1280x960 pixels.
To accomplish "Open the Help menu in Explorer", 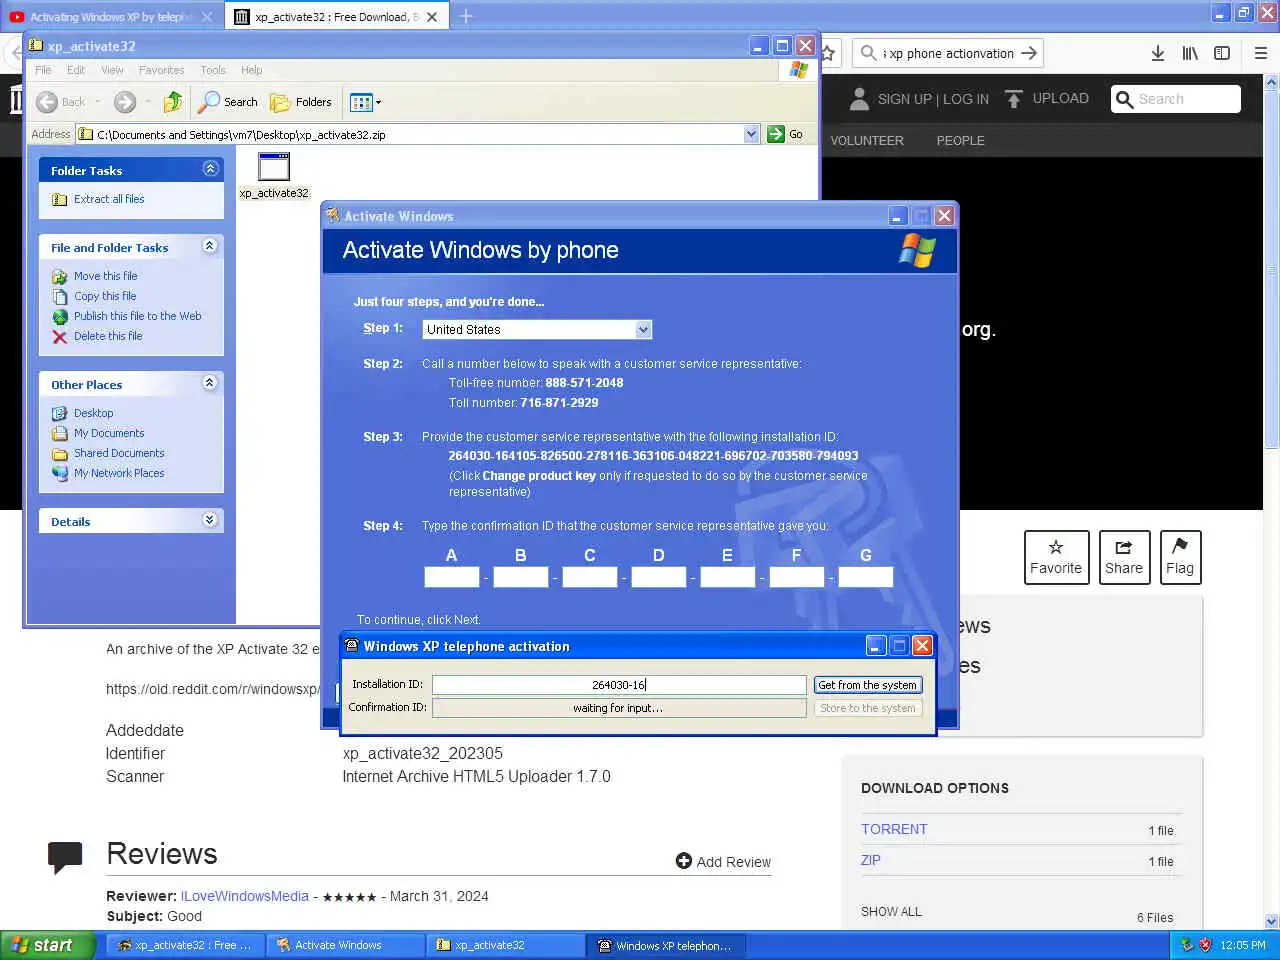I will [x=251, y=70].
